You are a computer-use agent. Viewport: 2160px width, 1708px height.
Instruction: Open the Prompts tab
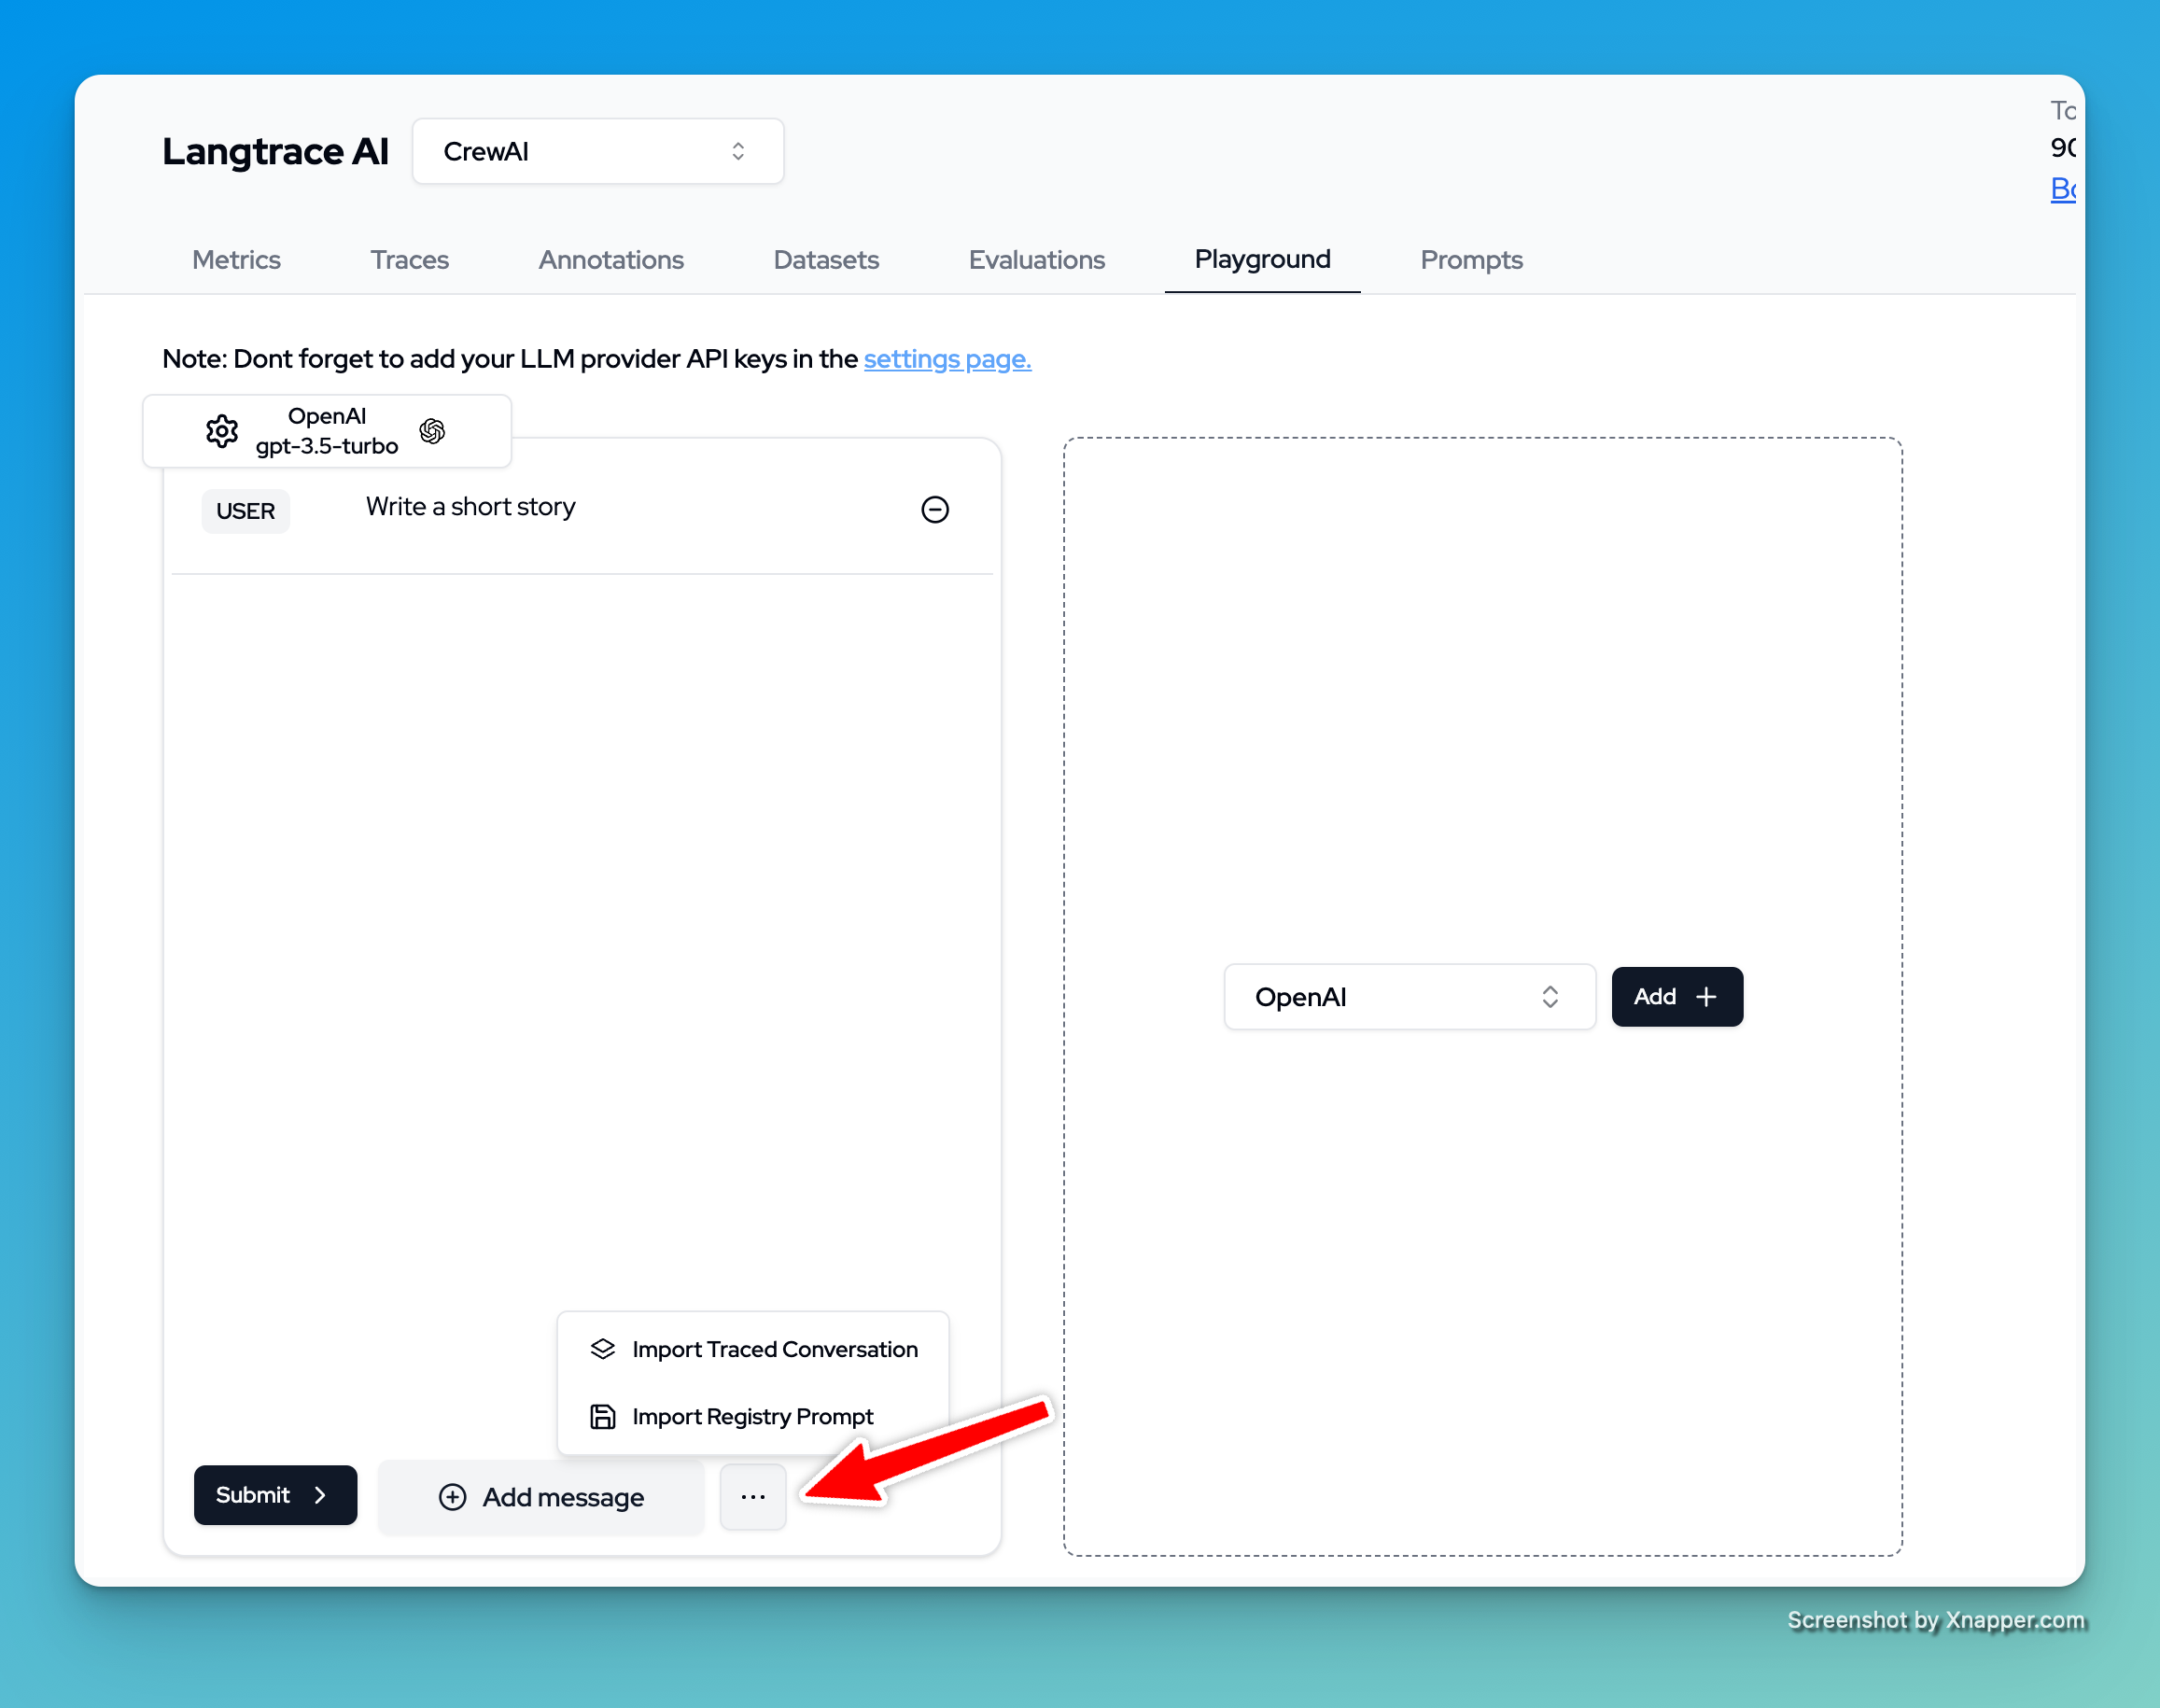pyautogui.click(x=1470, y=260)
